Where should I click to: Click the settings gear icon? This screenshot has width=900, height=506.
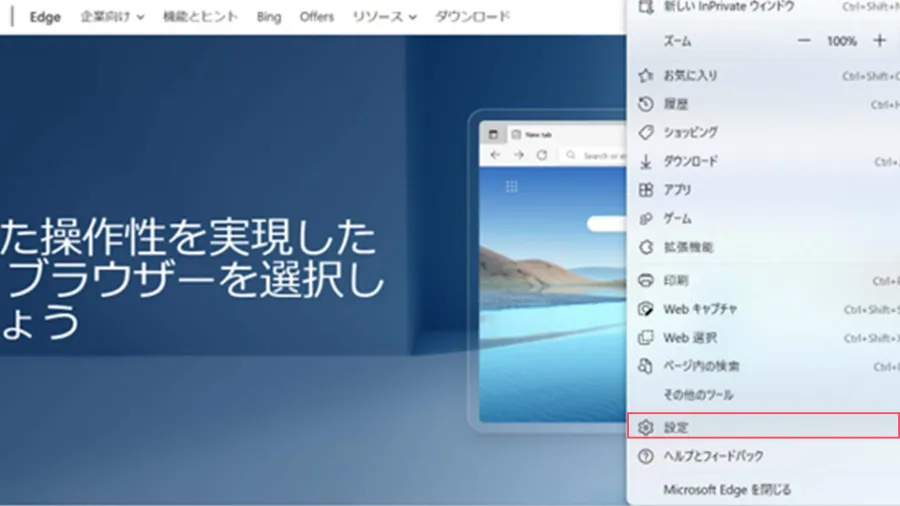(x=646, y=427)
